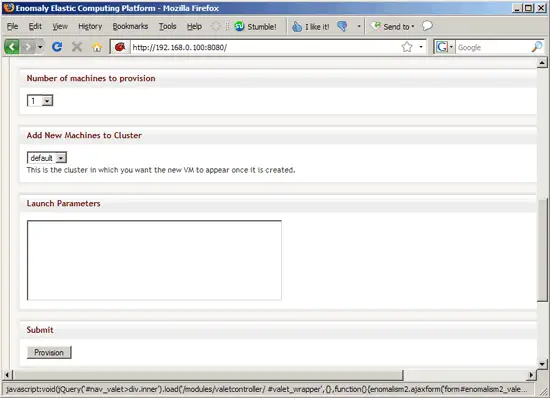Click the I like it! thumbs up

click(311, 26)
